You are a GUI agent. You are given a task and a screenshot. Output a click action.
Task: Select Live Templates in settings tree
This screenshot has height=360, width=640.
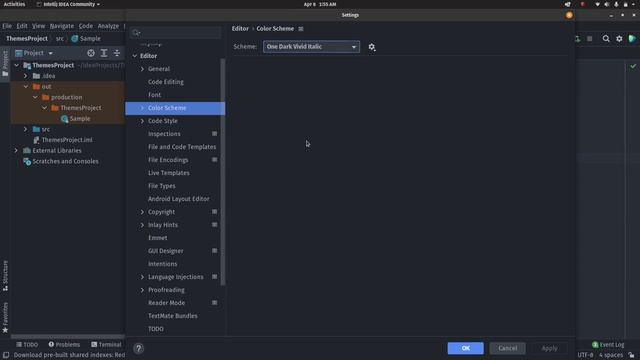(169, 173)
